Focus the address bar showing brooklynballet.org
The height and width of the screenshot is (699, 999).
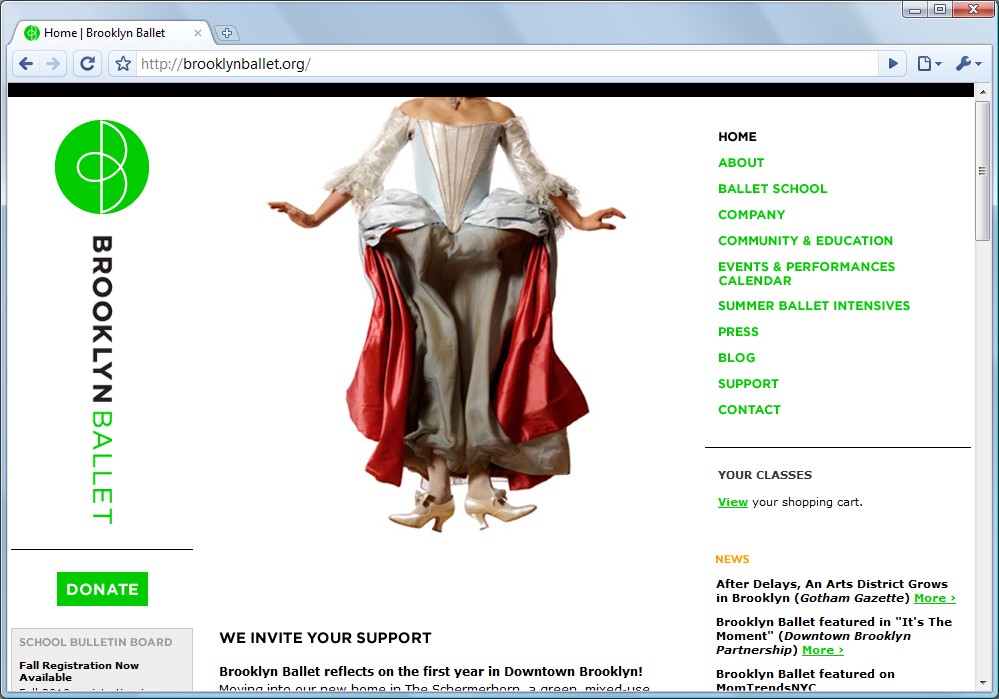click(x=507, y=64)
